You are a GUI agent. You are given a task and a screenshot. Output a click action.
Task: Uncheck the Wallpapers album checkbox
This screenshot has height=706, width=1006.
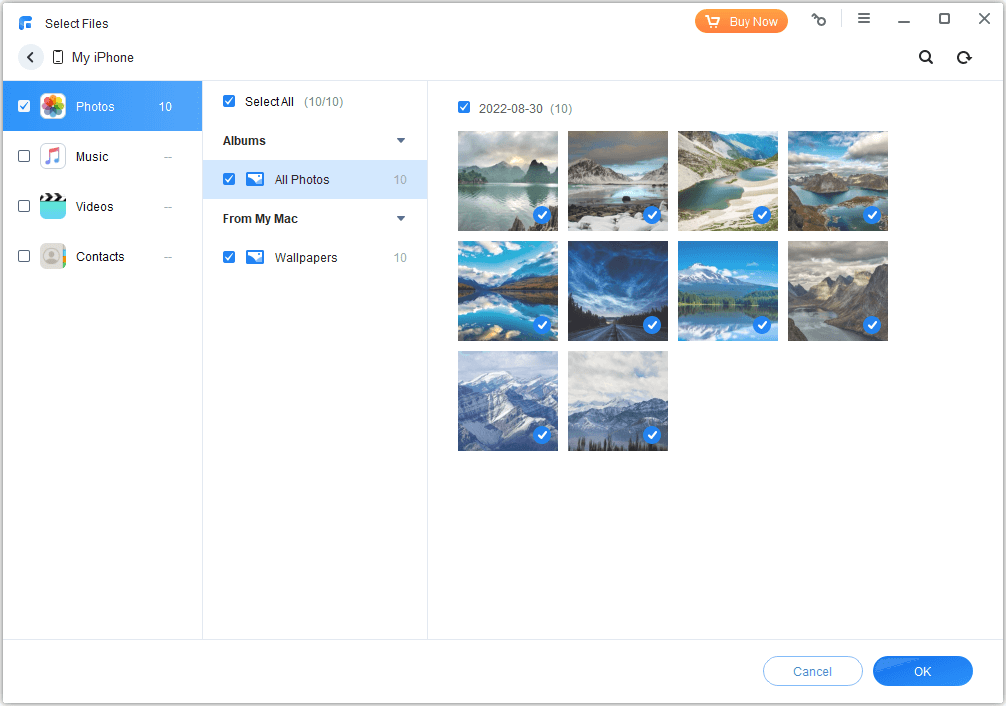click(229, 257)
